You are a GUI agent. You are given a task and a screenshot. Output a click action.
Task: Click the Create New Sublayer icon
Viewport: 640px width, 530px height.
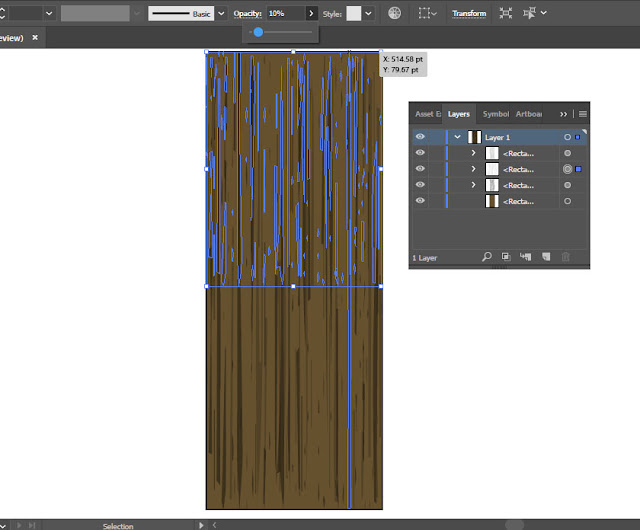(x=525, y=257)
